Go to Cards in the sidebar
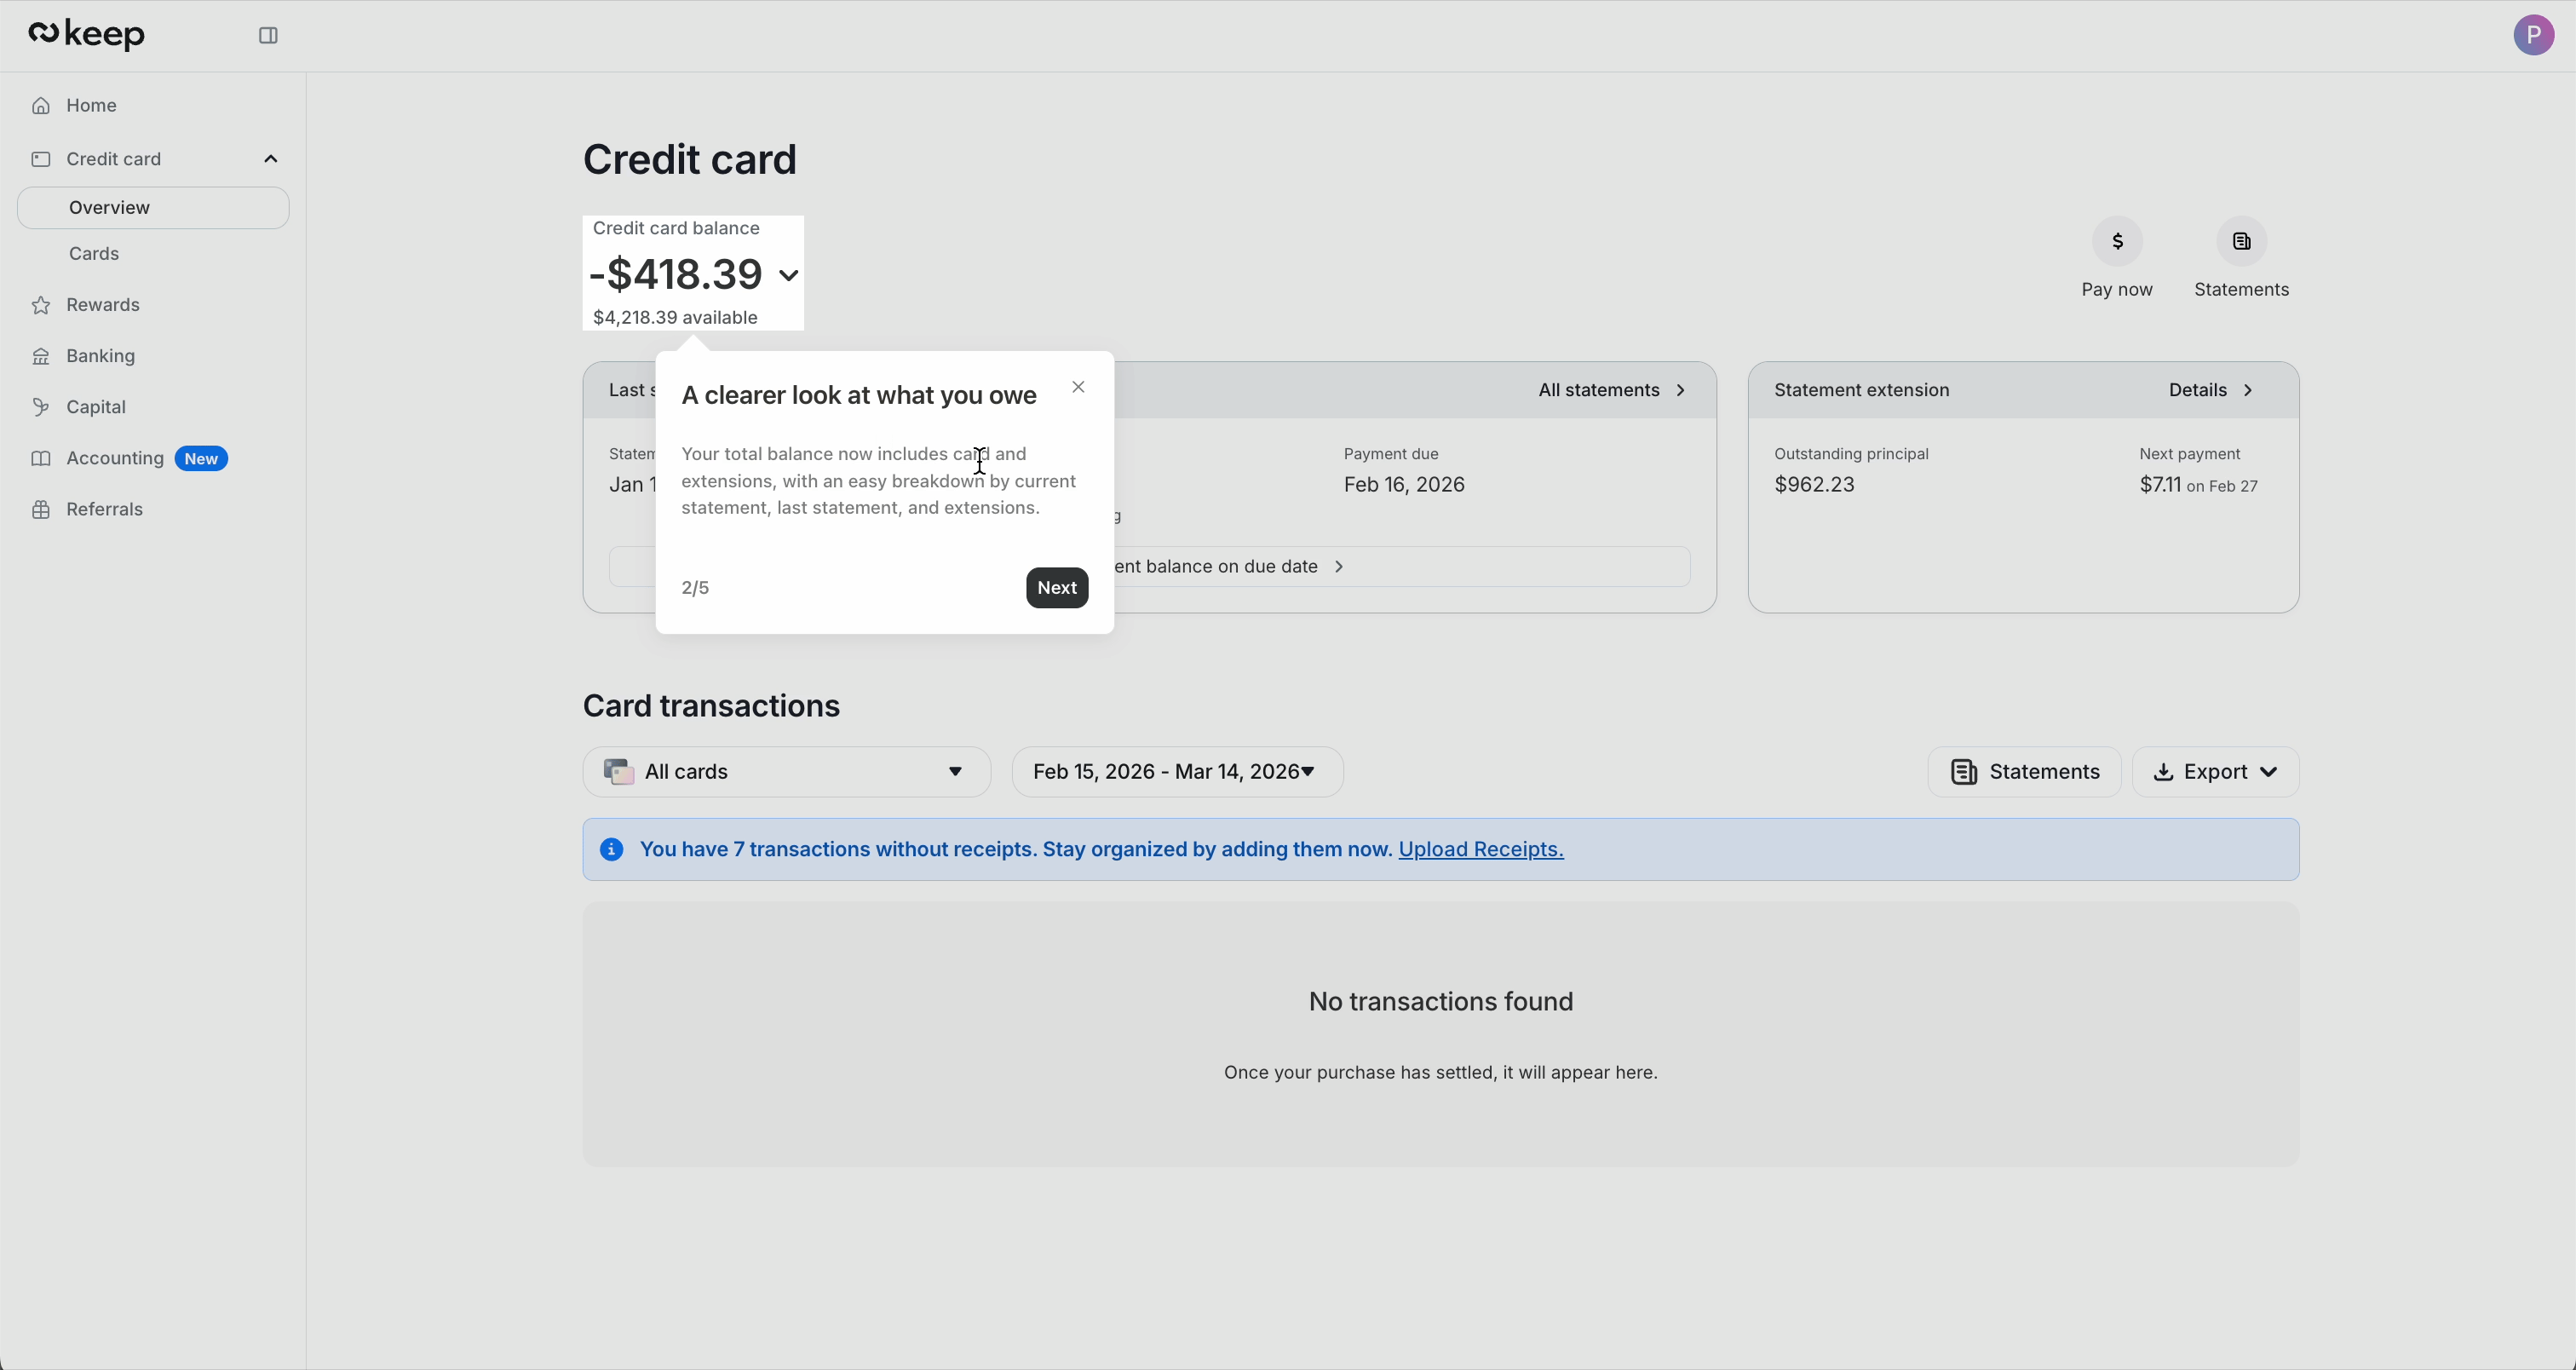 pyautogui.click(x=94, y=253)
